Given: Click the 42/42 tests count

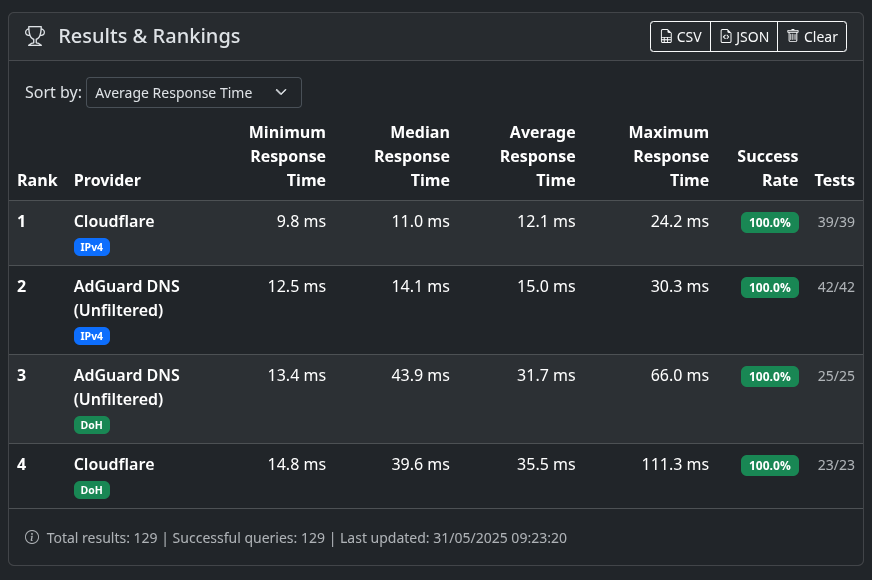Looking at the screenshot, I should pos(836,287).
